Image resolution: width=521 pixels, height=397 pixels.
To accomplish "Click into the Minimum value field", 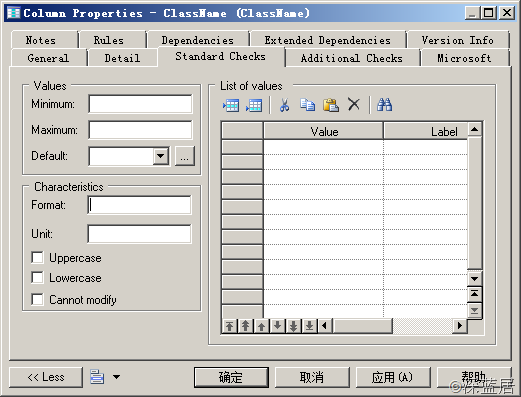I will (140, 104).
